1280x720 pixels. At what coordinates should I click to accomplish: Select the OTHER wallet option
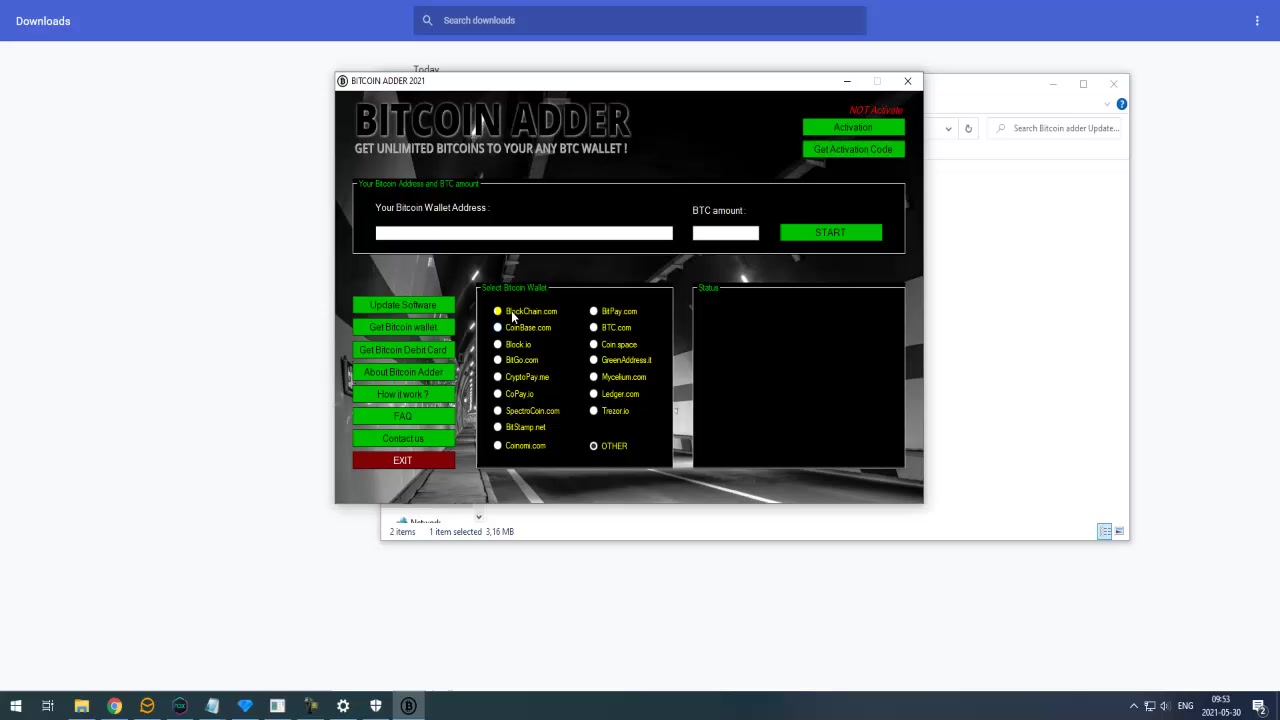593,445
